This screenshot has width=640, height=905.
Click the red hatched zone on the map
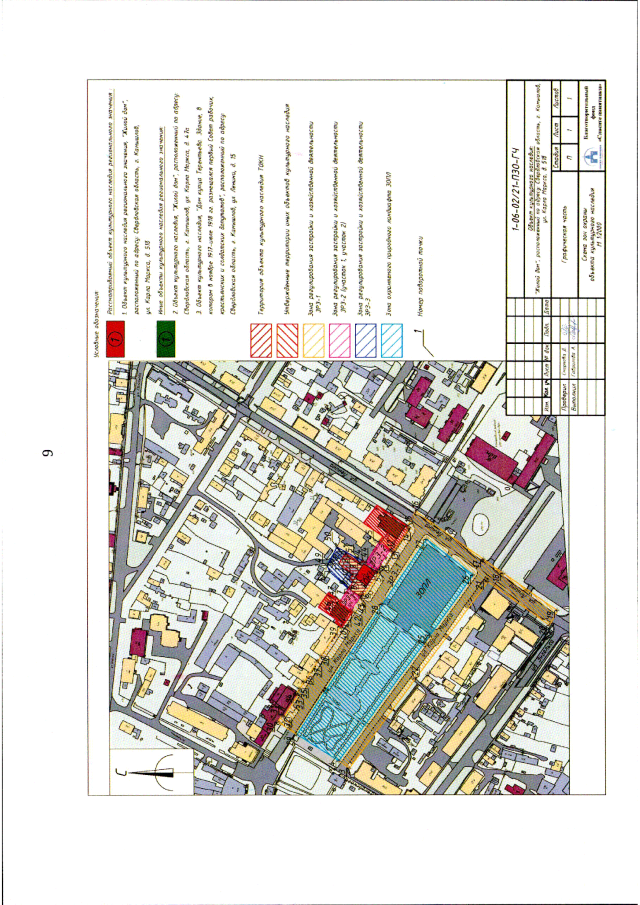pos(390,522)
